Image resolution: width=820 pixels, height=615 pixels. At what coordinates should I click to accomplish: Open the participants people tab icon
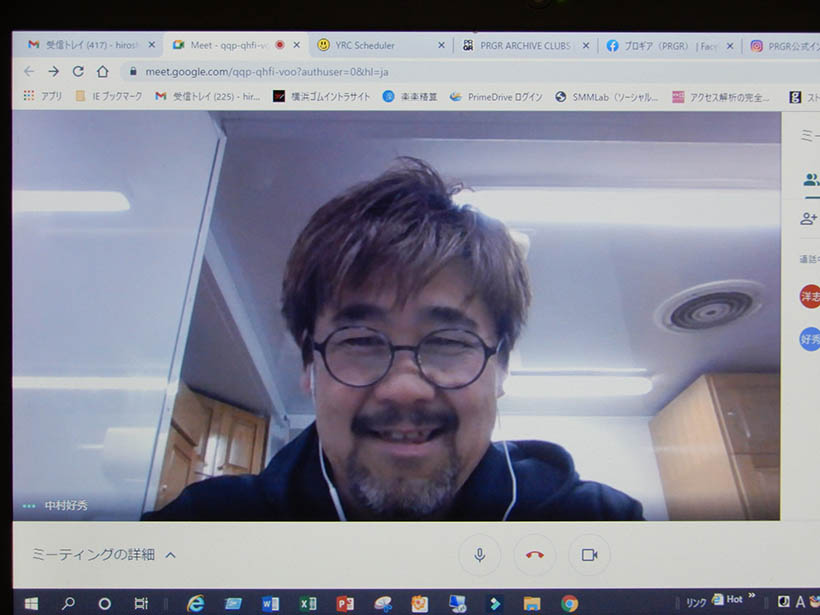[x=810, y=180]
